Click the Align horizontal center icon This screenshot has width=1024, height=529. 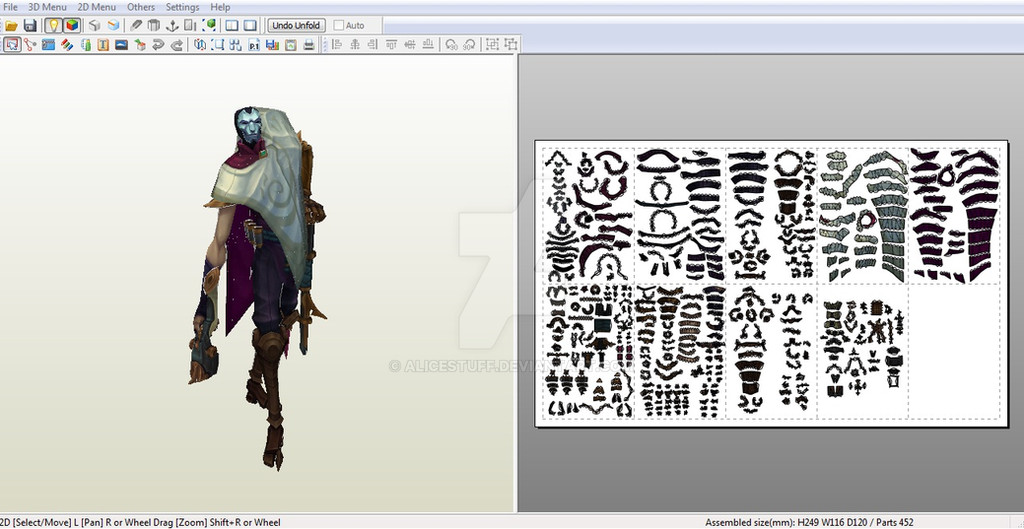(x=355, y=44)
